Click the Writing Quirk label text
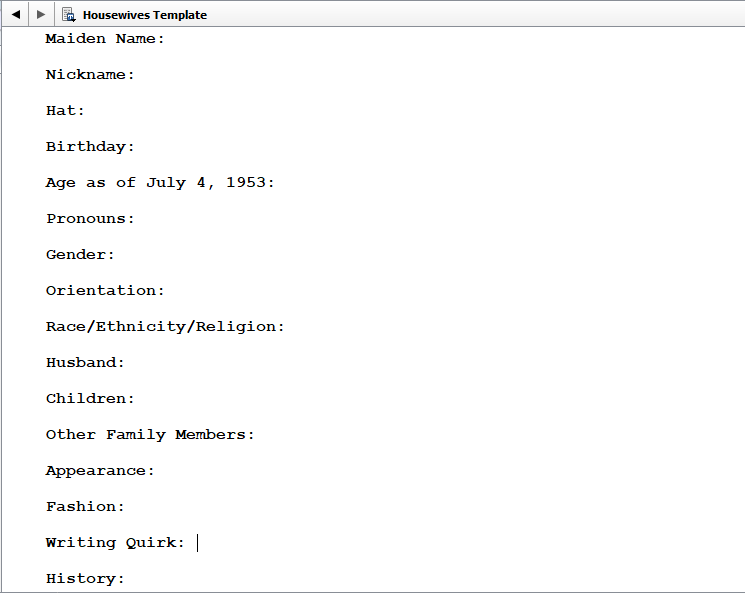Image resolution: width=745 pixels, height=593 pixels. [115, 543]
